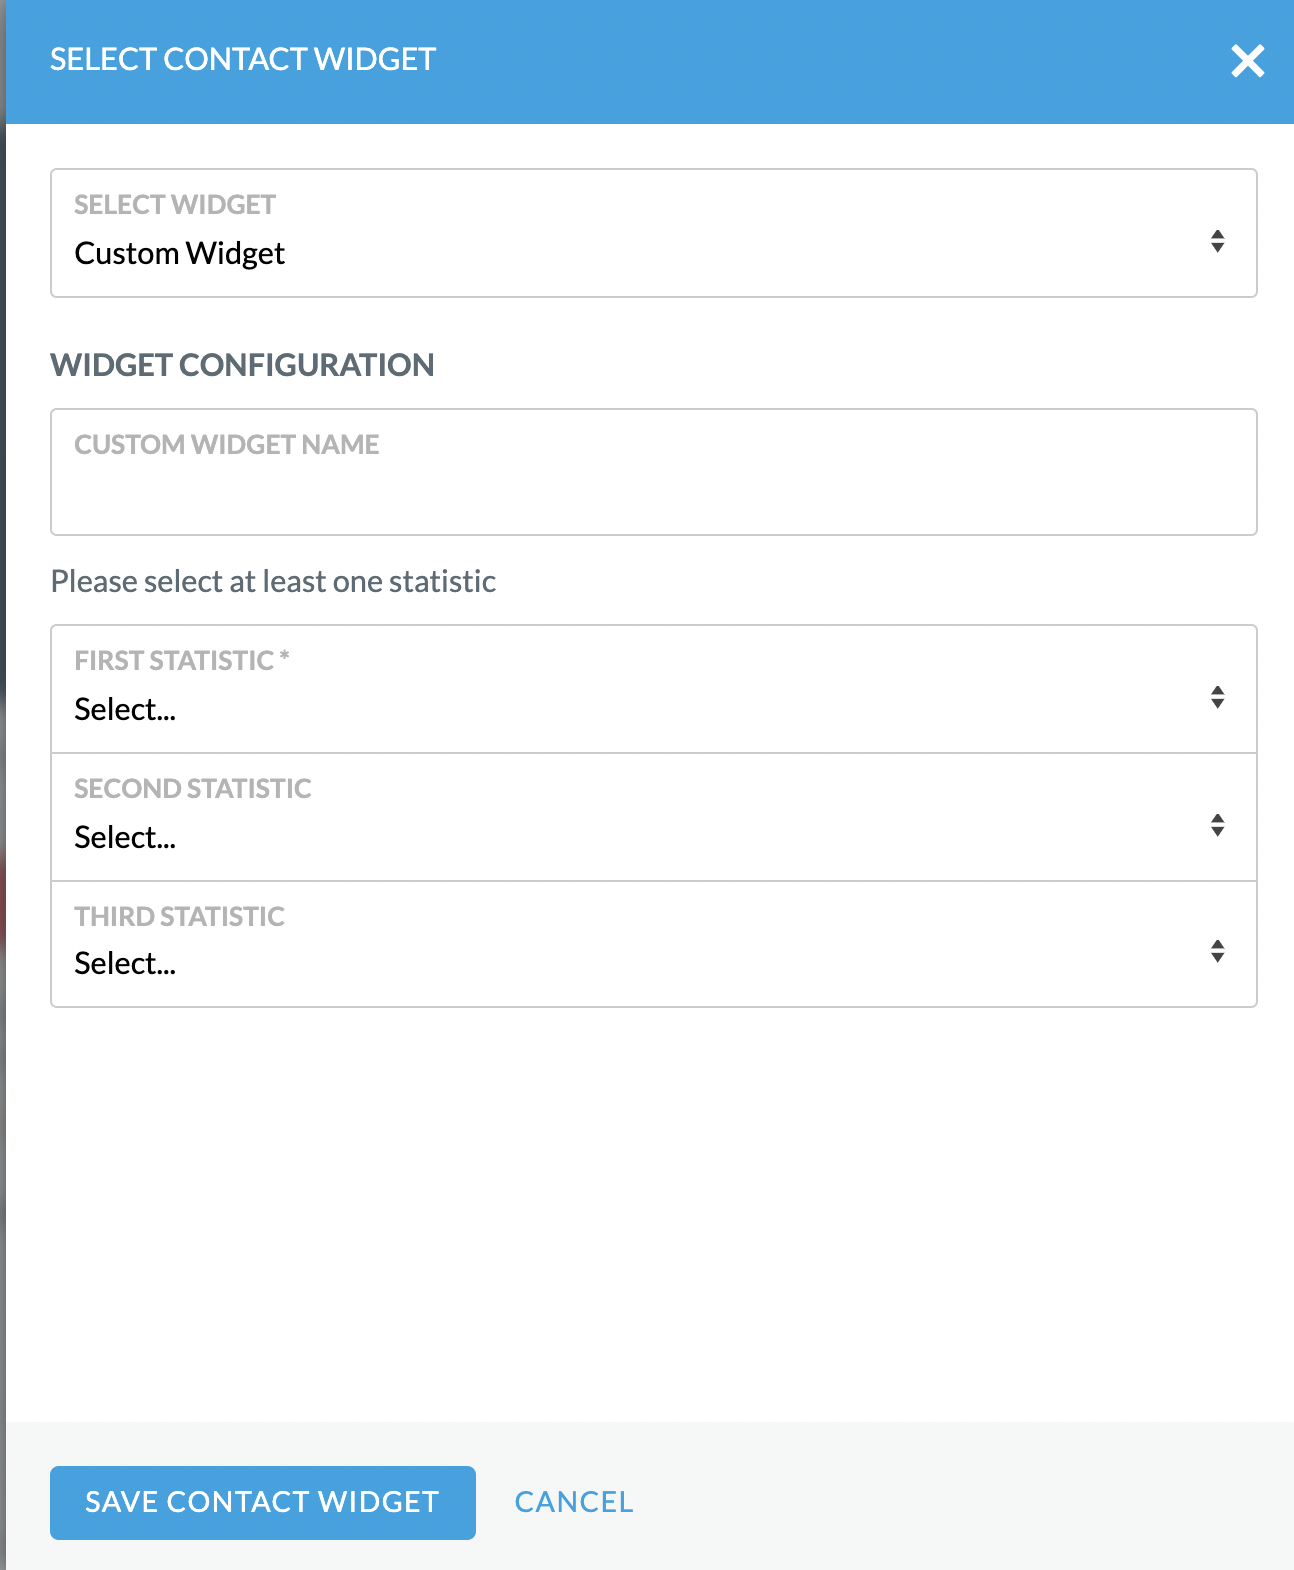Cancel the widget selection
Image resolution: width=1294 pixels, height=1570 pixels.
(574, 1502)
